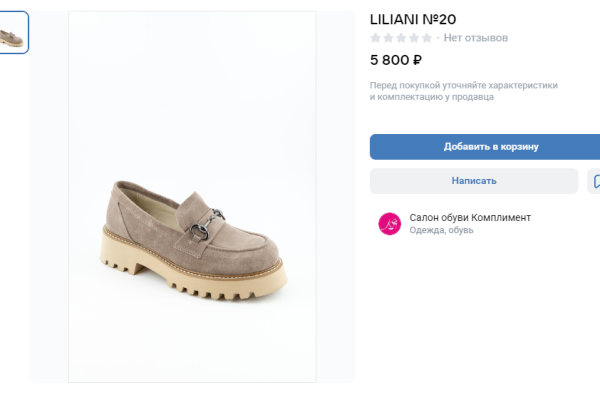Screen dimensions: 600x400
Task: Open the Салон обуви Комплимент shop page
Action: (470, 217)
